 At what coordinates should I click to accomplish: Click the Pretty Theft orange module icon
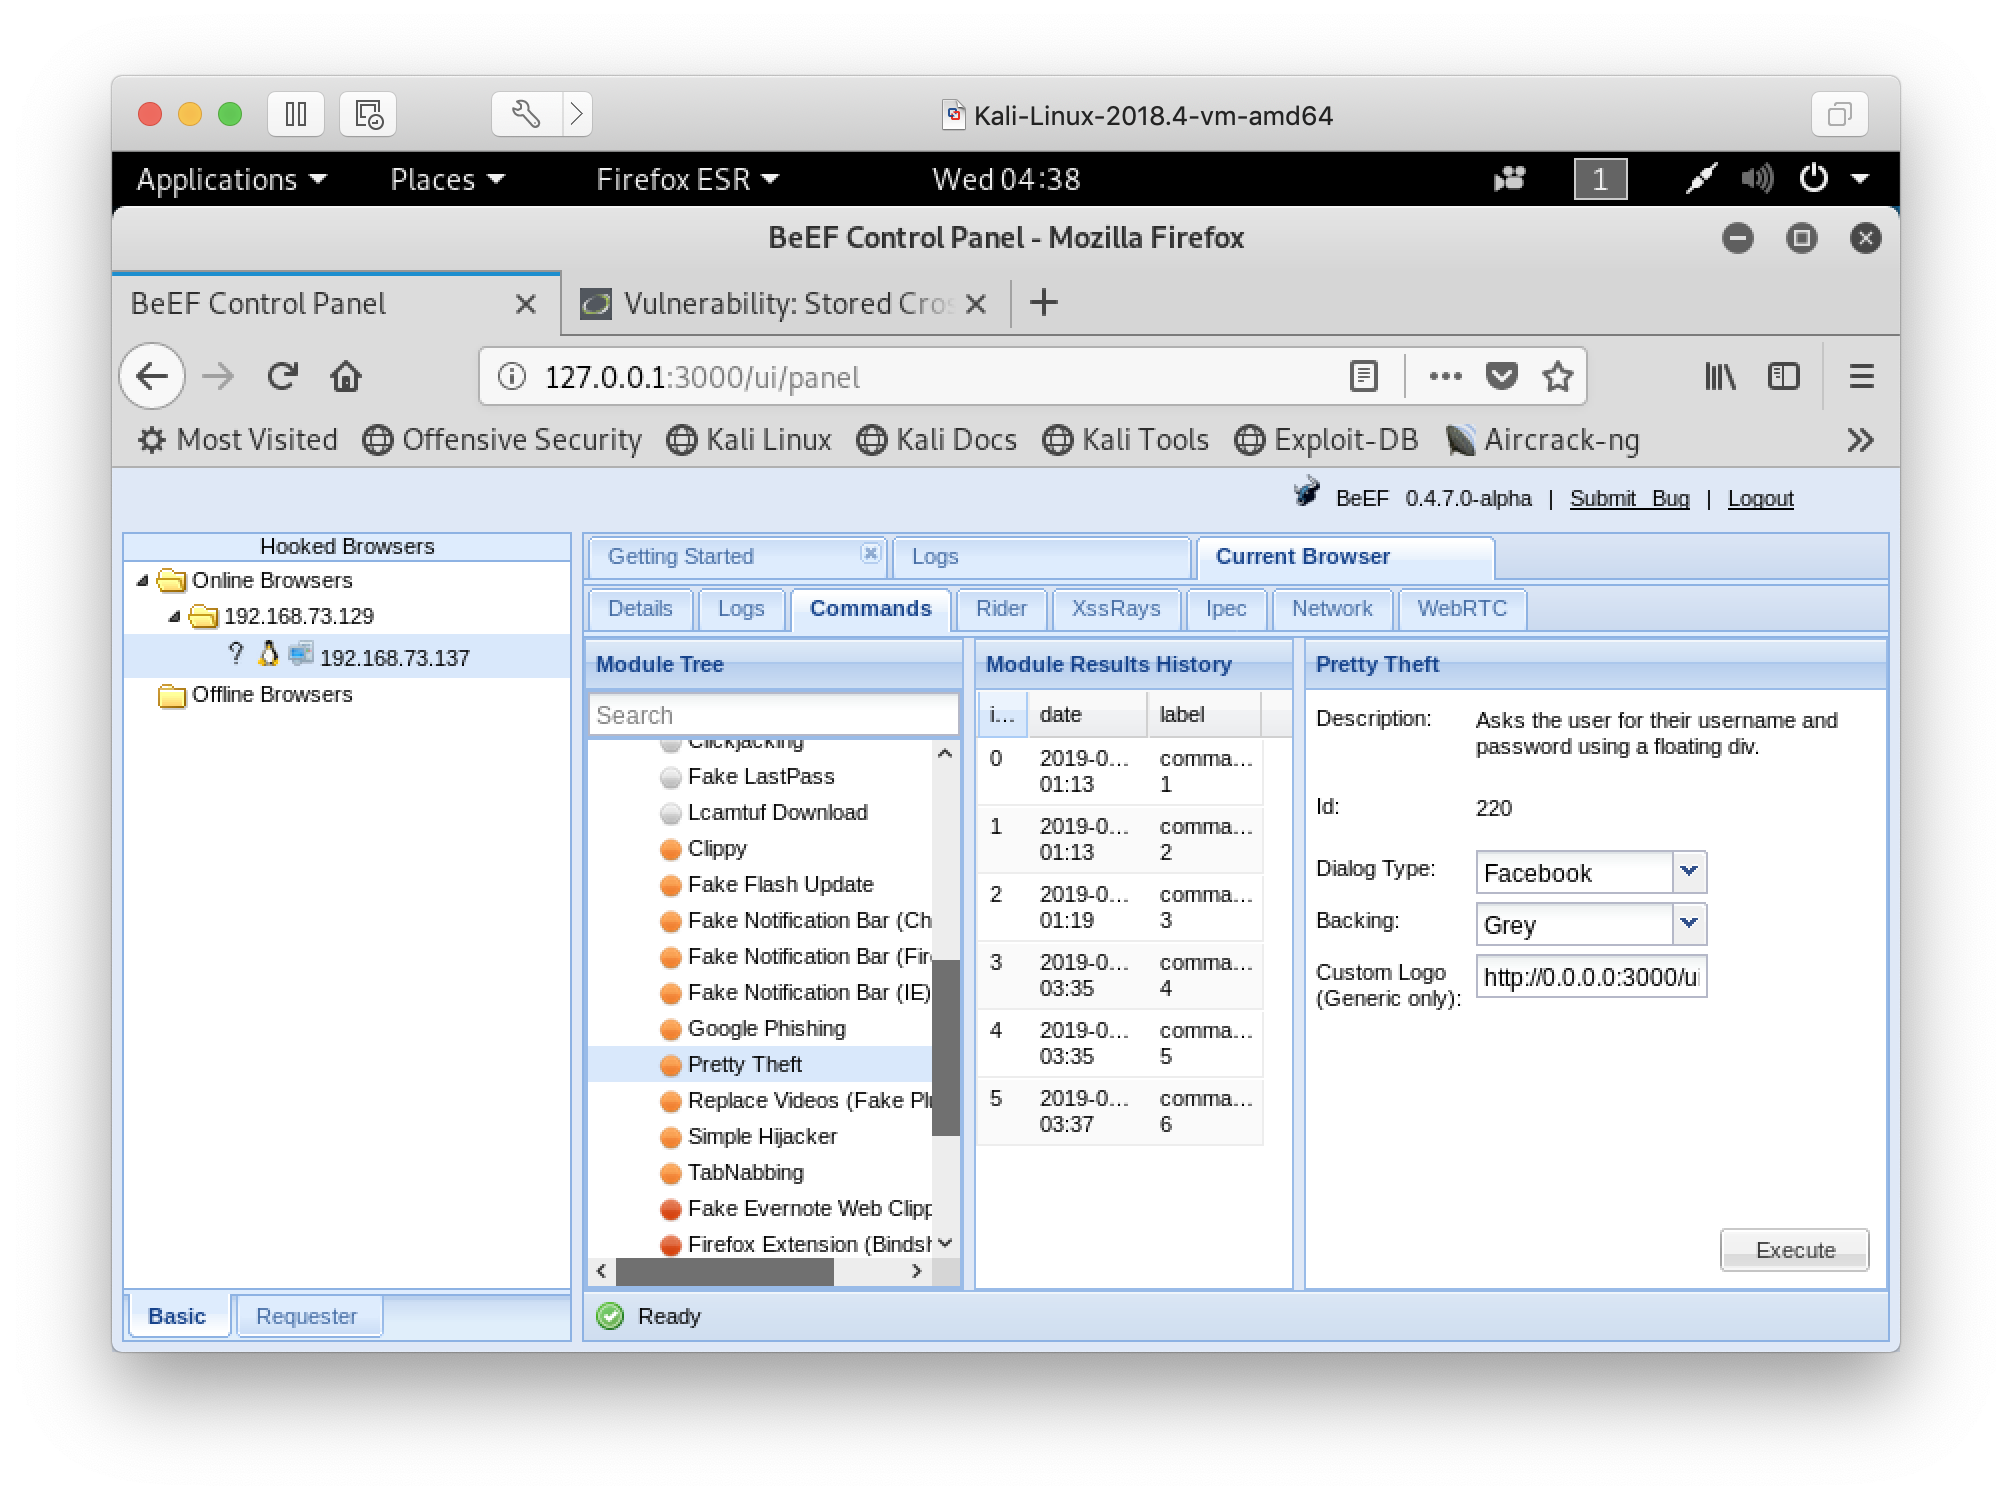(671, 1066)
